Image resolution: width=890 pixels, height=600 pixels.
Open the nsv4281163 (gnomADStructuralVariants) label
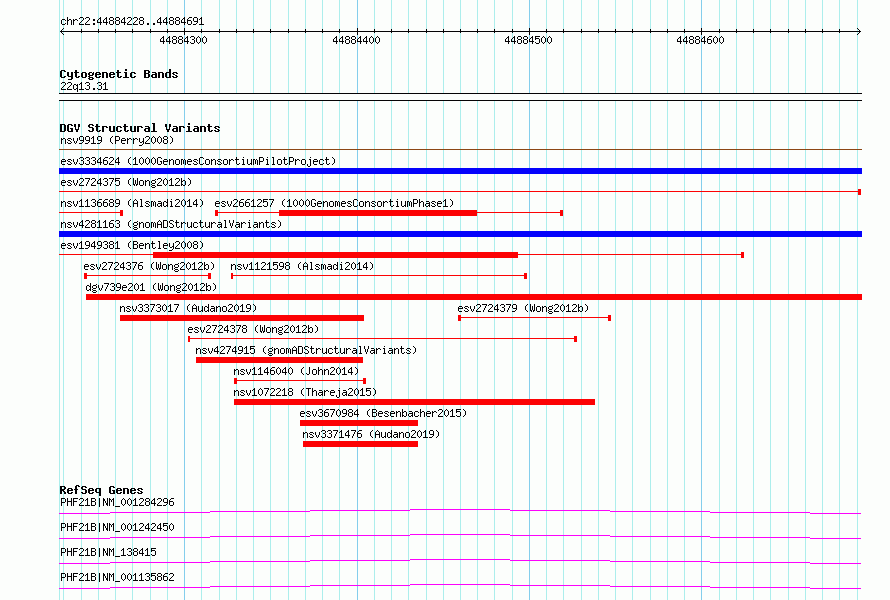tap(171, 224)
